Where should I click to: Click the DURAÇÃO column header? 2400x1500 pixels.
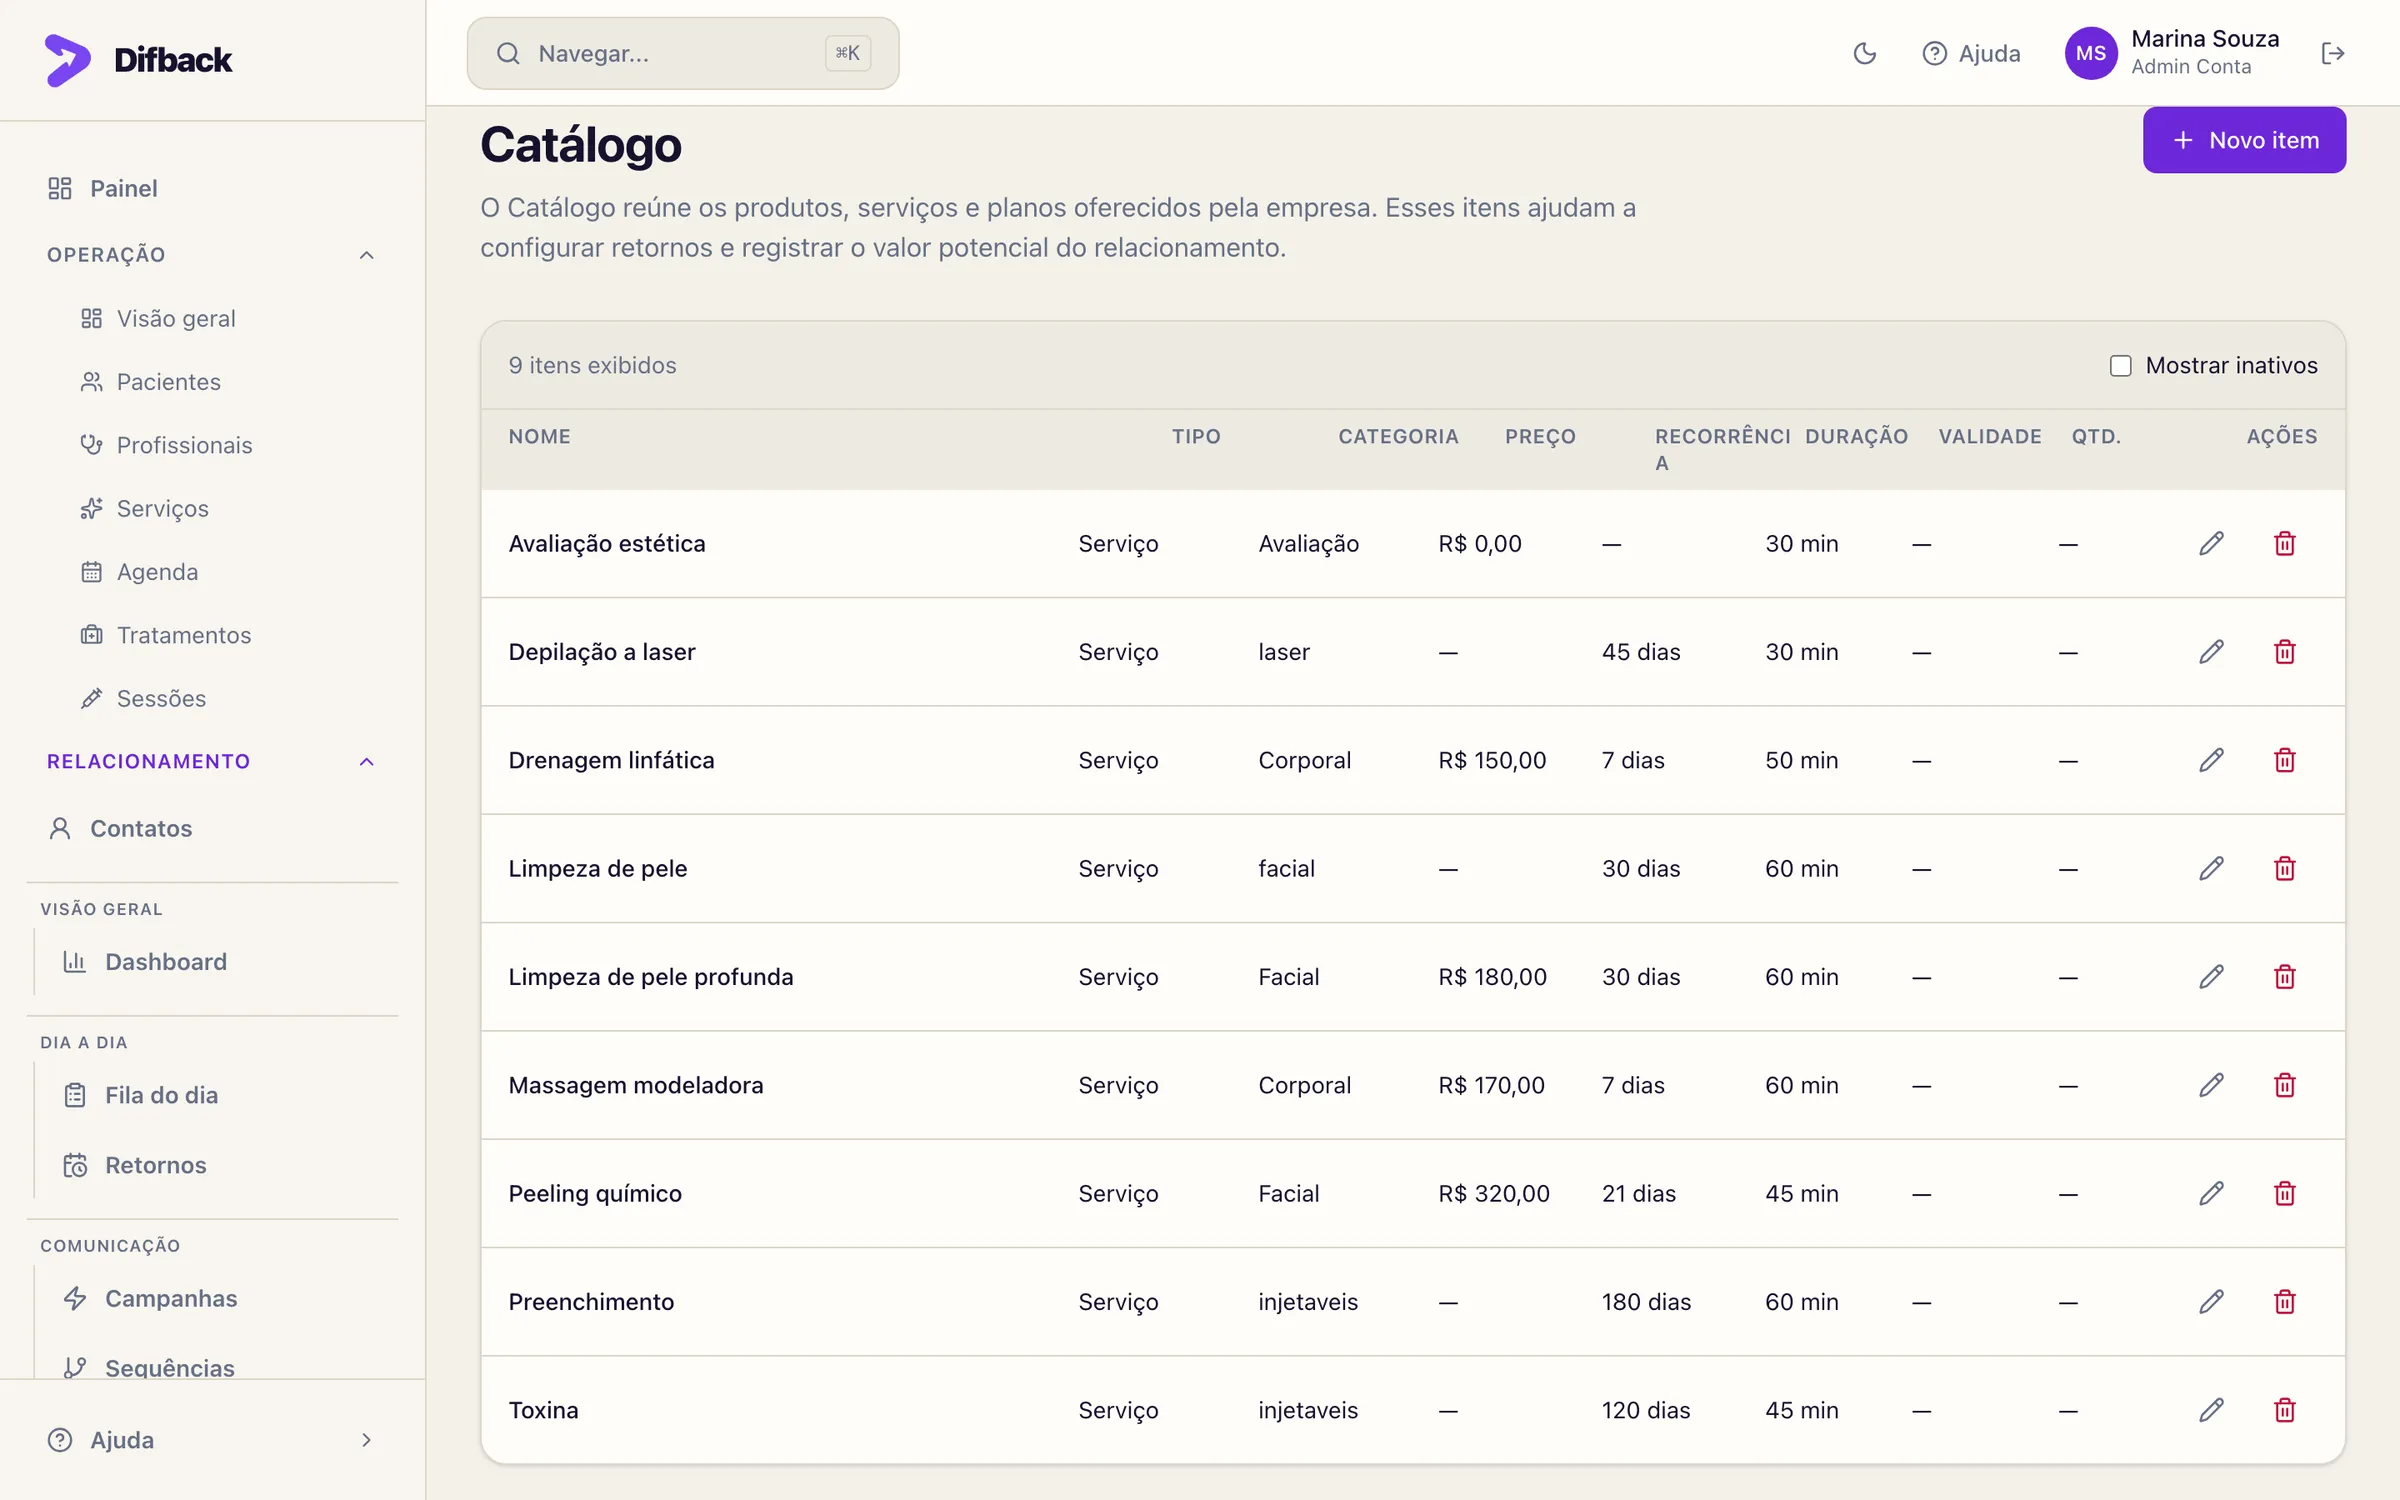1856,437
